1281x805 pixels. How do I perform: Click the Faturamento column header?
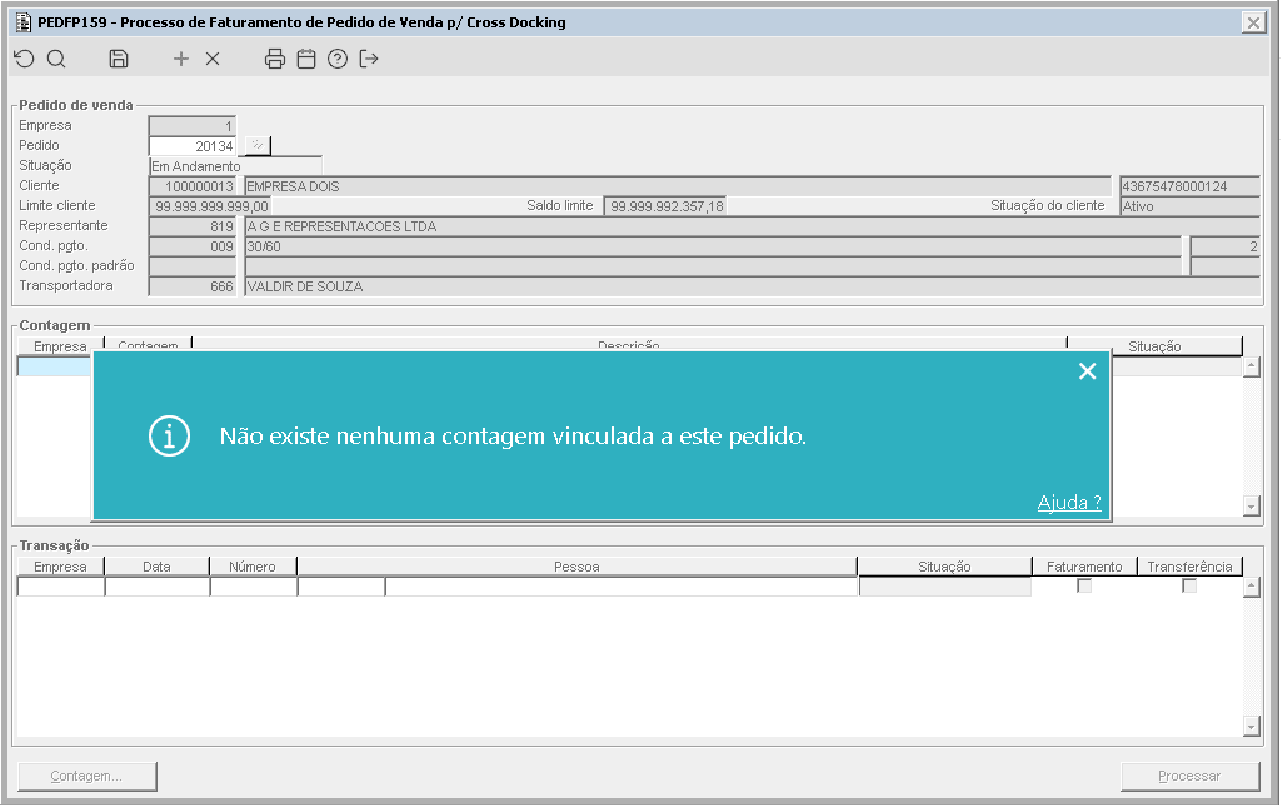click(1085, 567)
